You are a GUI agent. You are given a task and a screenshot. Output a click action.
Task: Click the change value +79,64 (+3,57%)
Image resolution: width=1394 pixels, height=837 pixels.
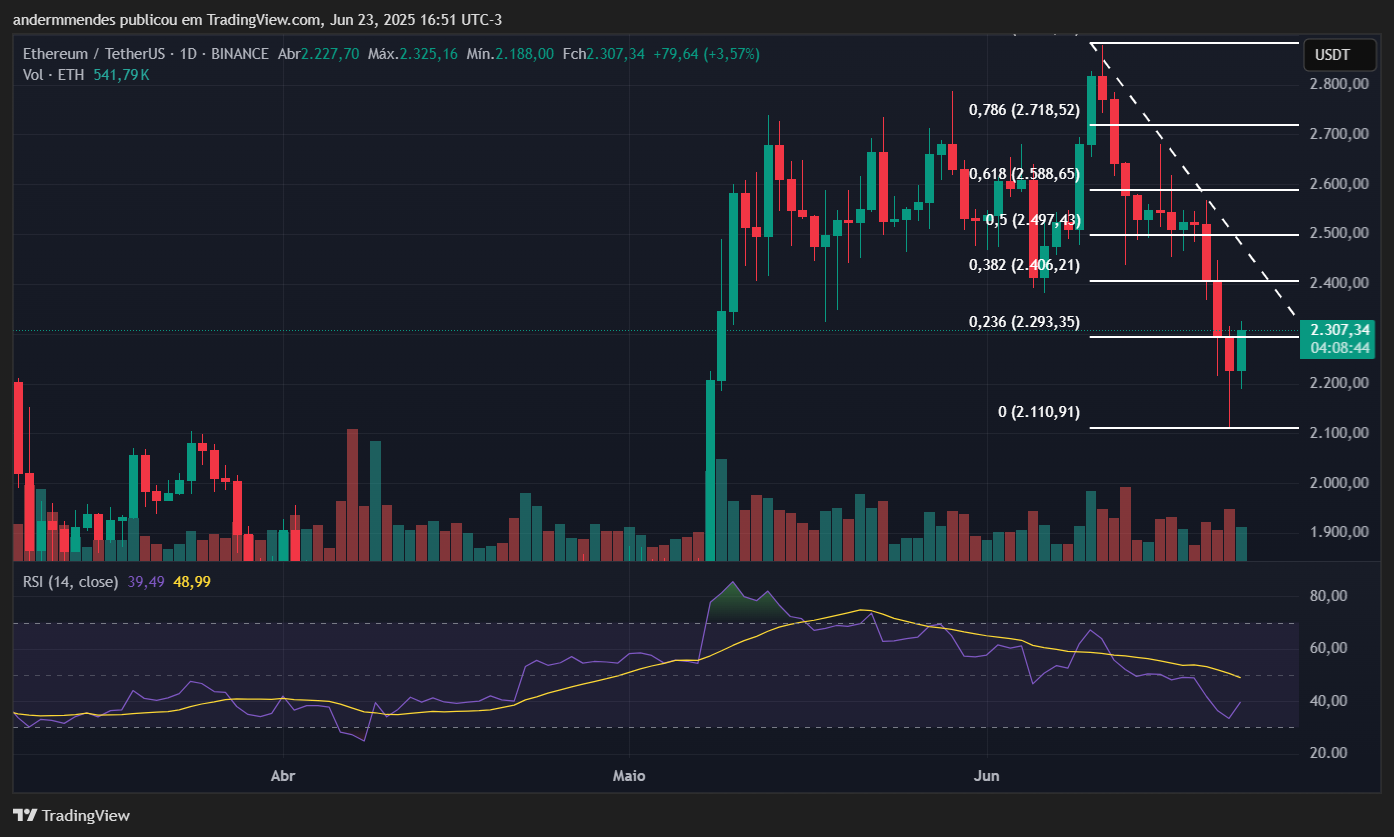(x=706, y=54)
